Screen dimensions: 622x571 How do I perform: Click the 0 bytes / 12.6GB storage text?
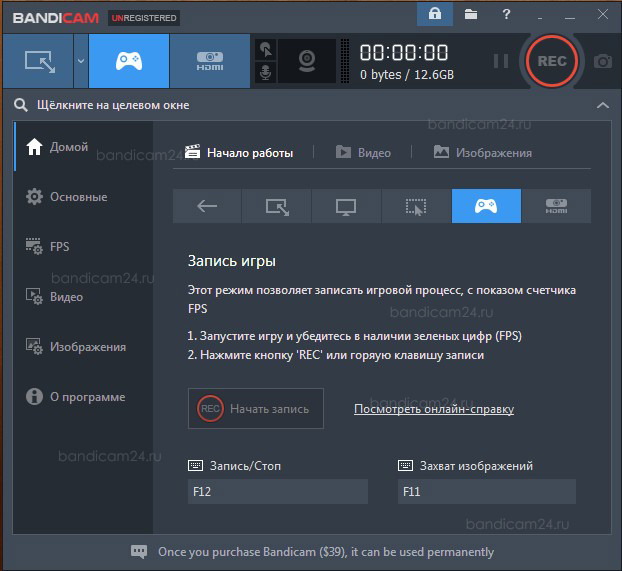point(407,75)
